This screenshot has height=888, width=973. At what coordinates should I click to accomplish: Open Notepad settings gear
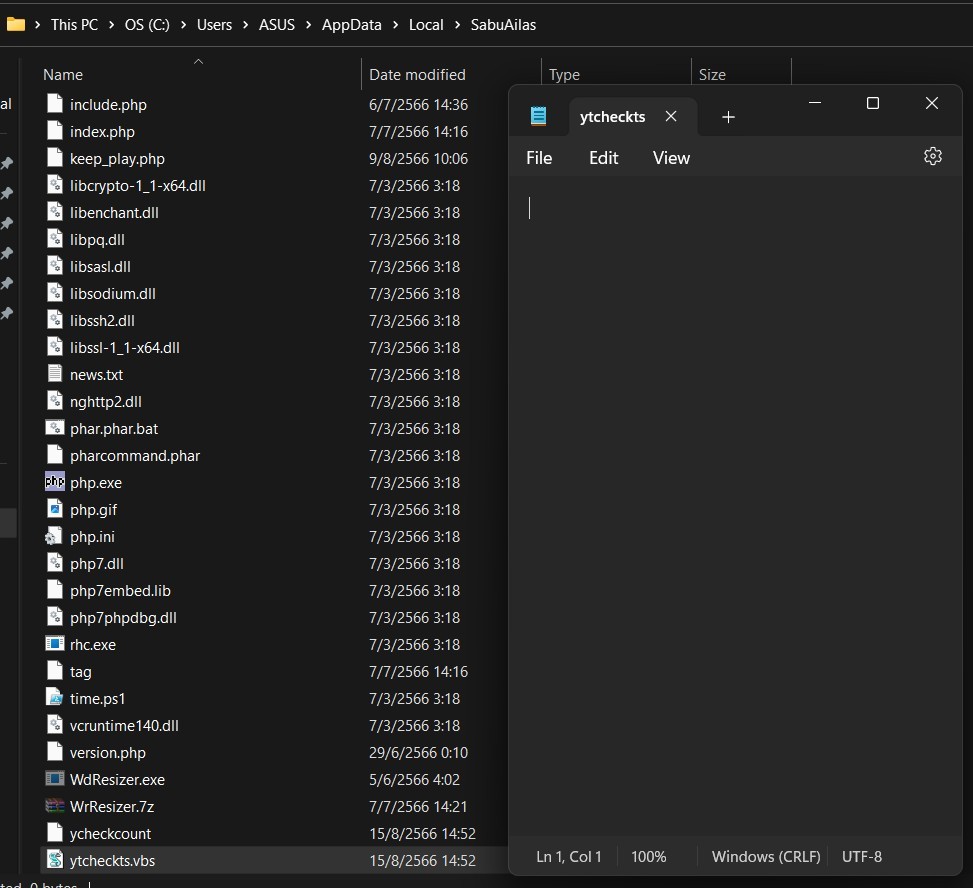pos(933,156)
